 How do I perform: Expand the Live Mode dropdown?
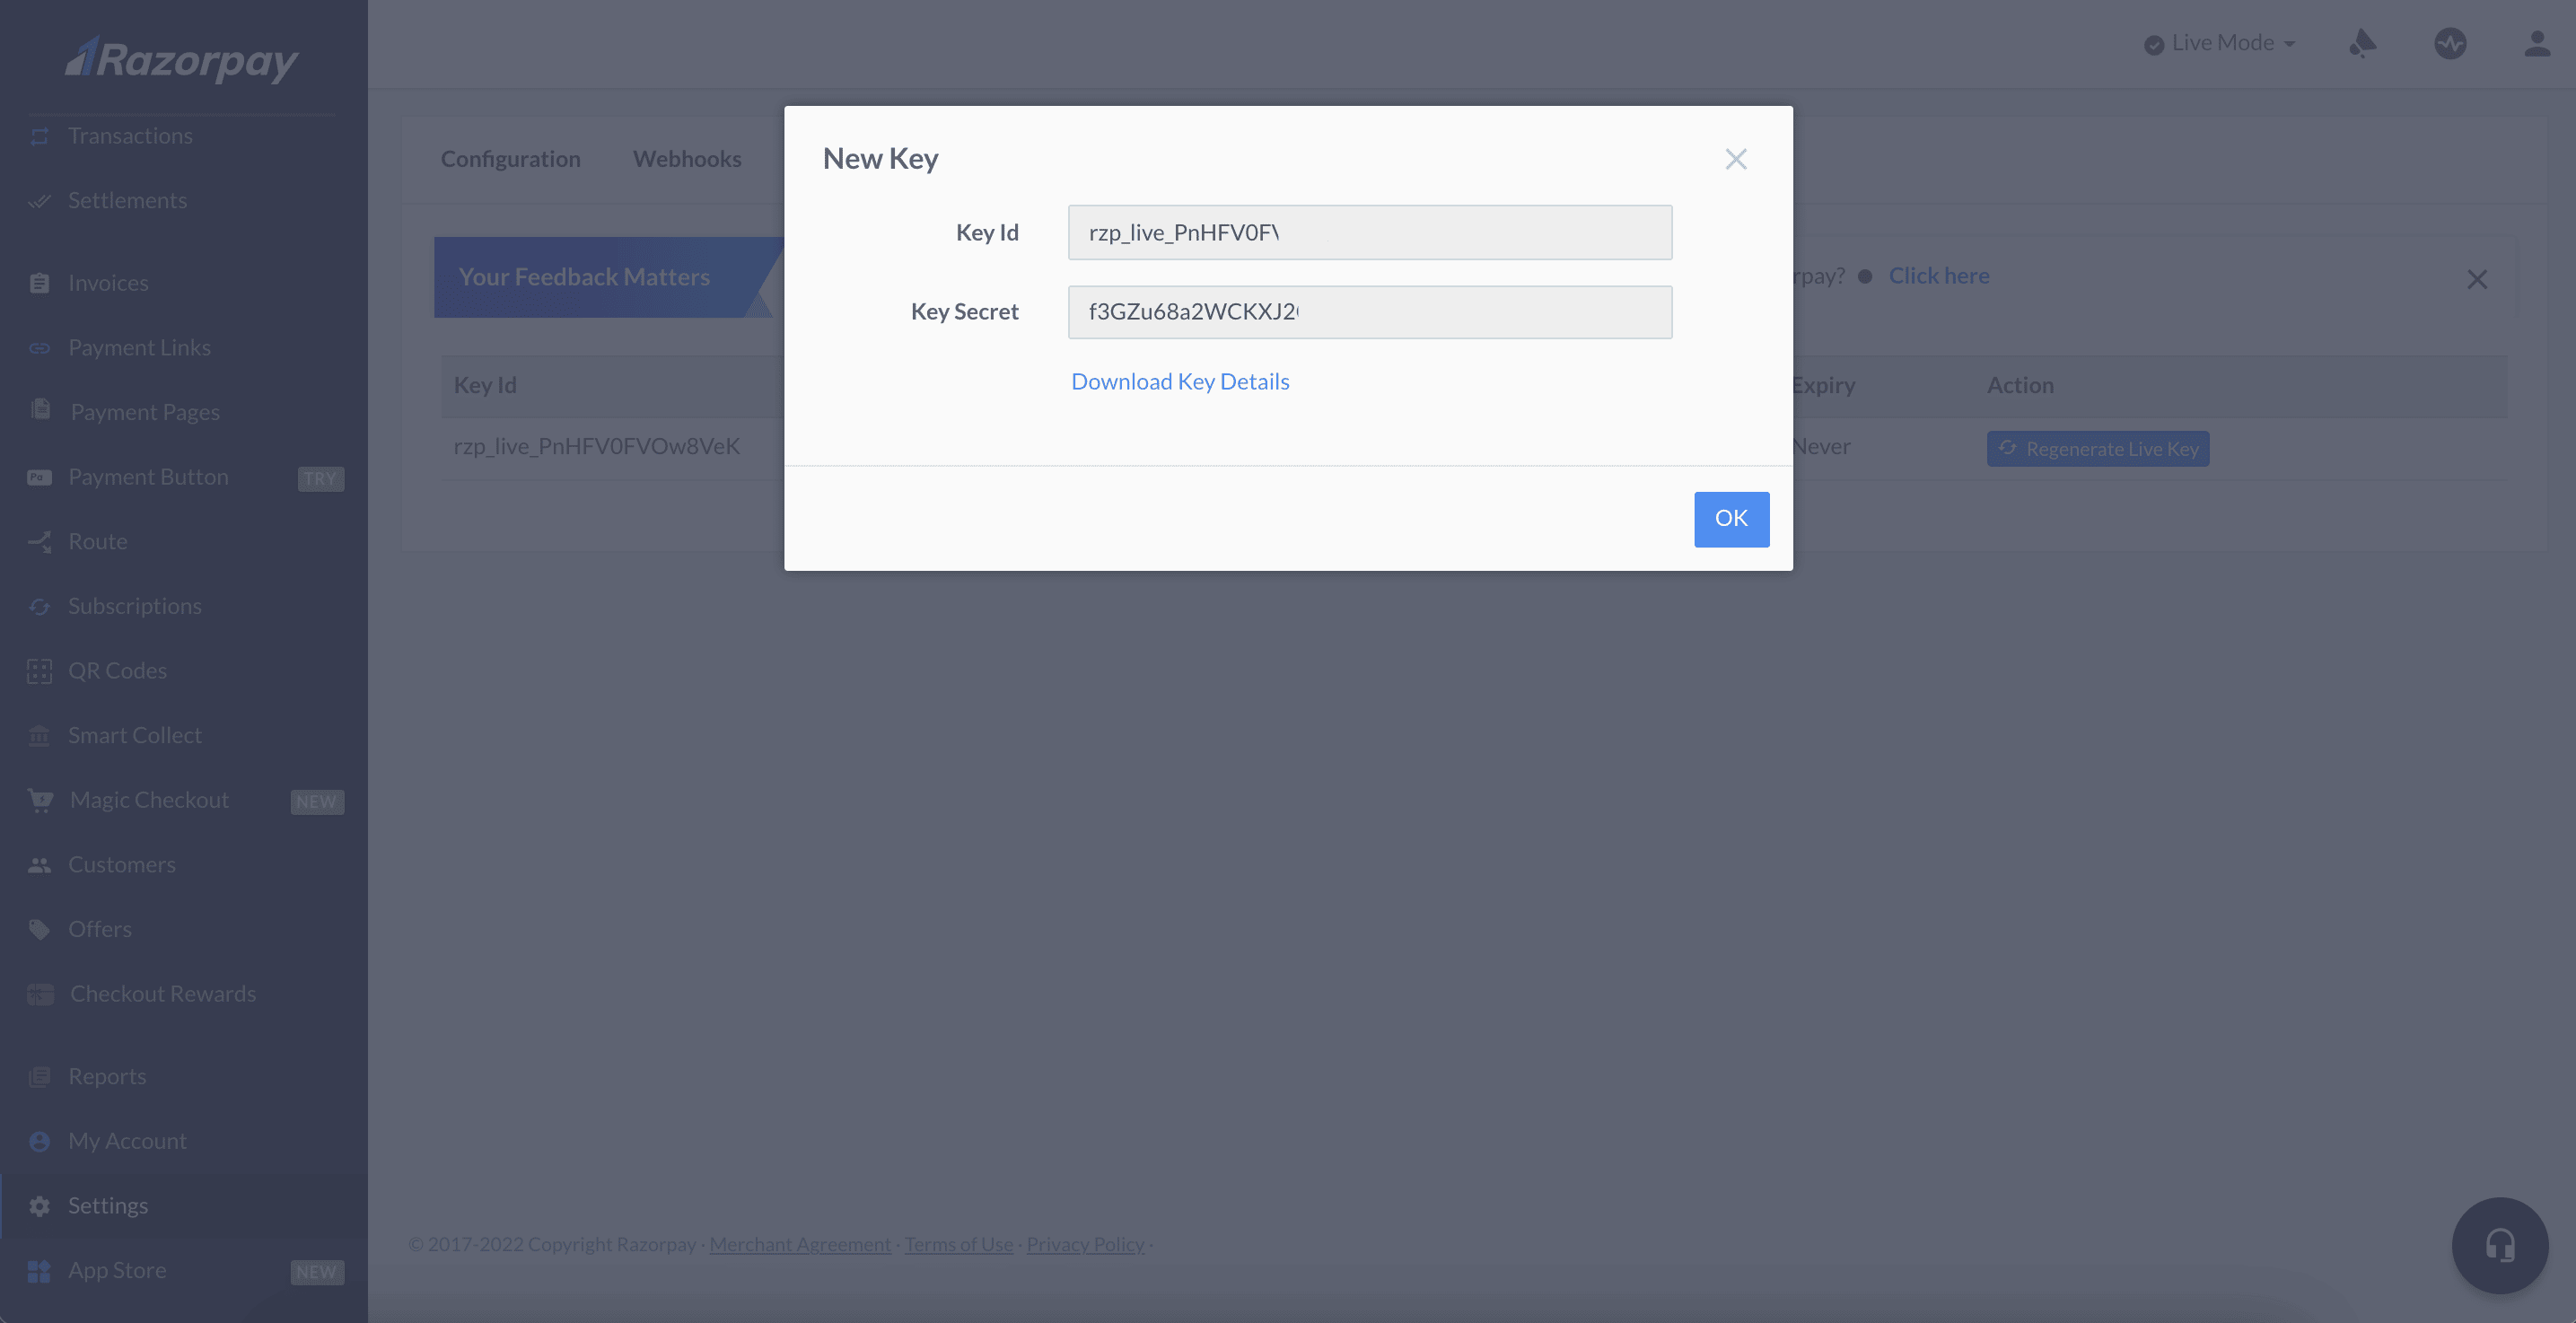(2220, 43)
